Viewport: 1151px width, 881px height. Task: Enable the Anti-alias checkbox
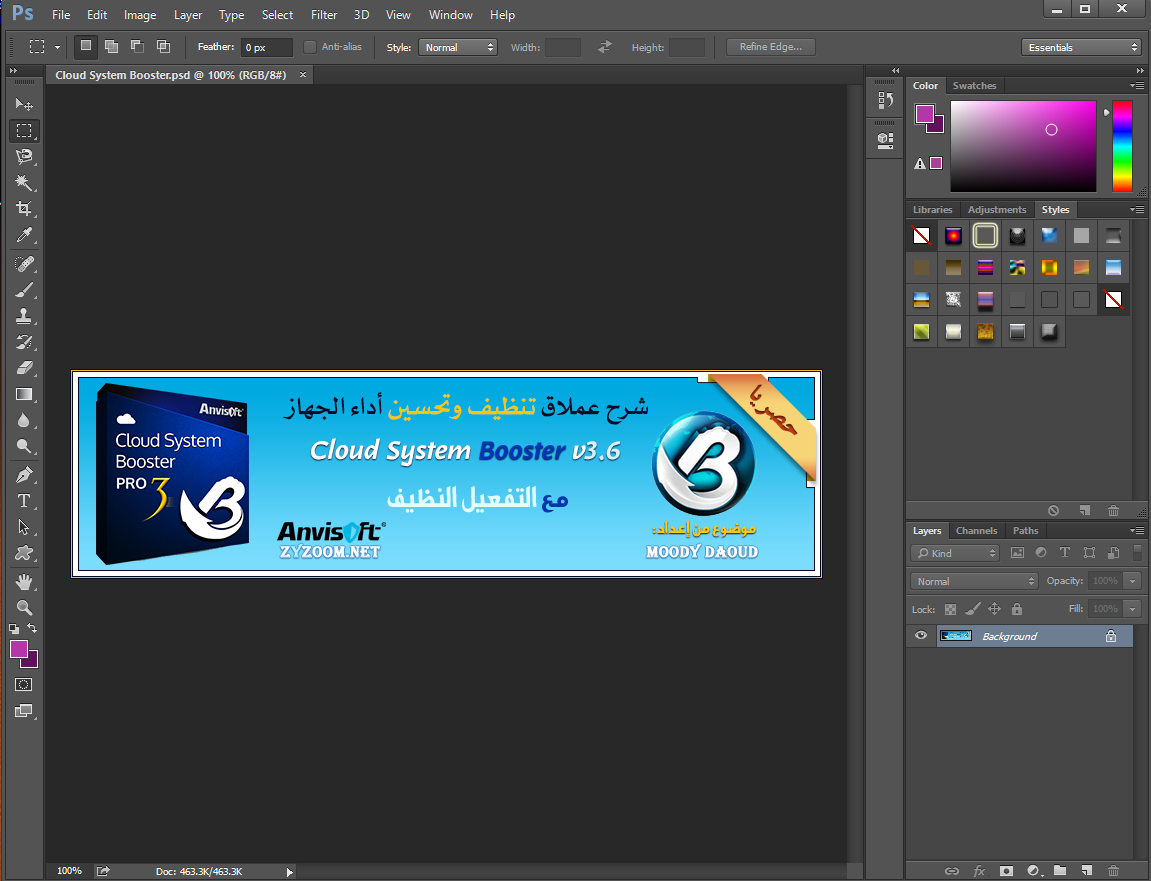(310, 47)
